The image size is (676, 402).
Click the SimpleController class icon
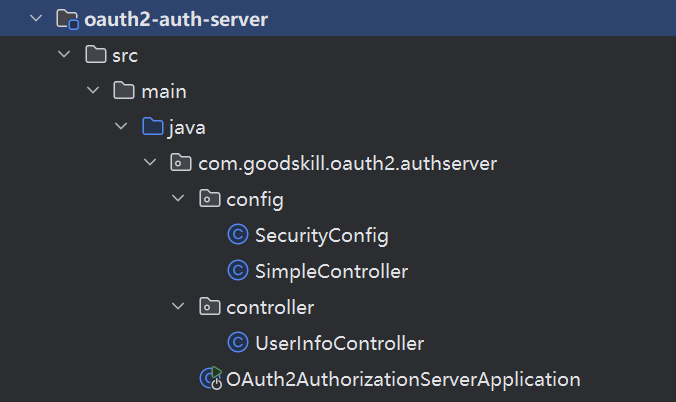pos(238,271)
